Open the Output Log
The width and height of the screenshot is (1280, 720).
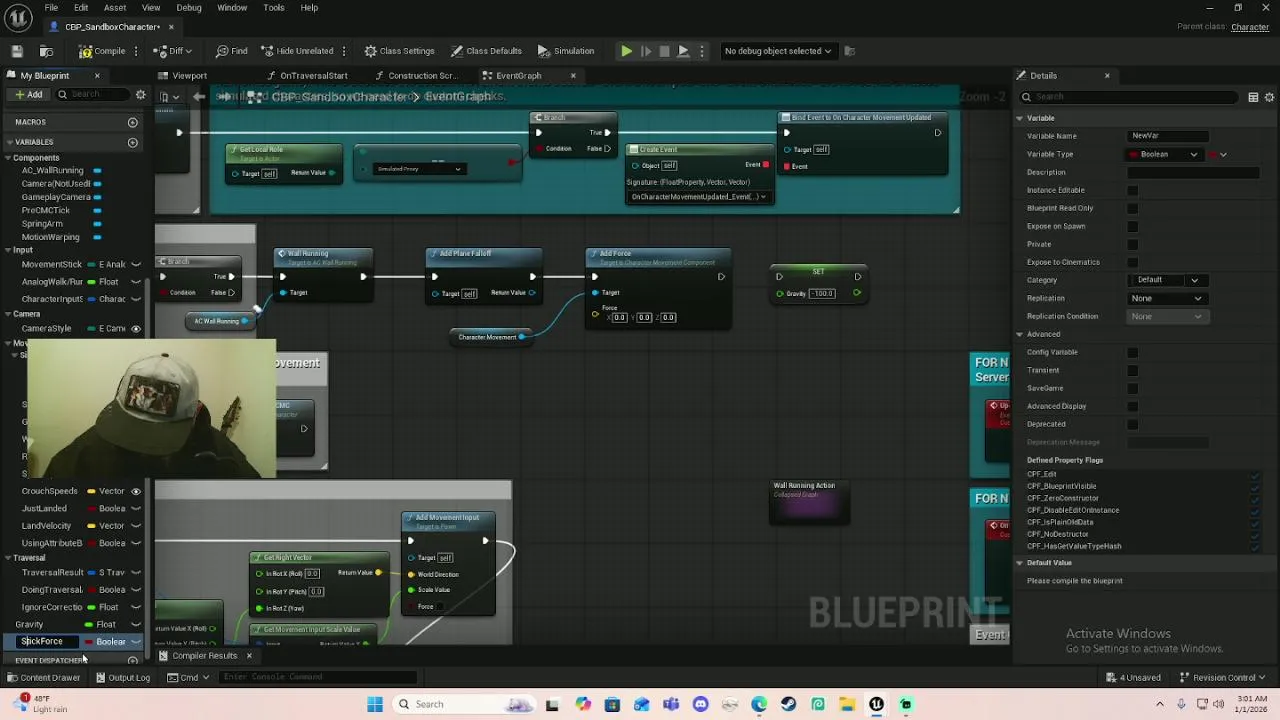point(123,678)
